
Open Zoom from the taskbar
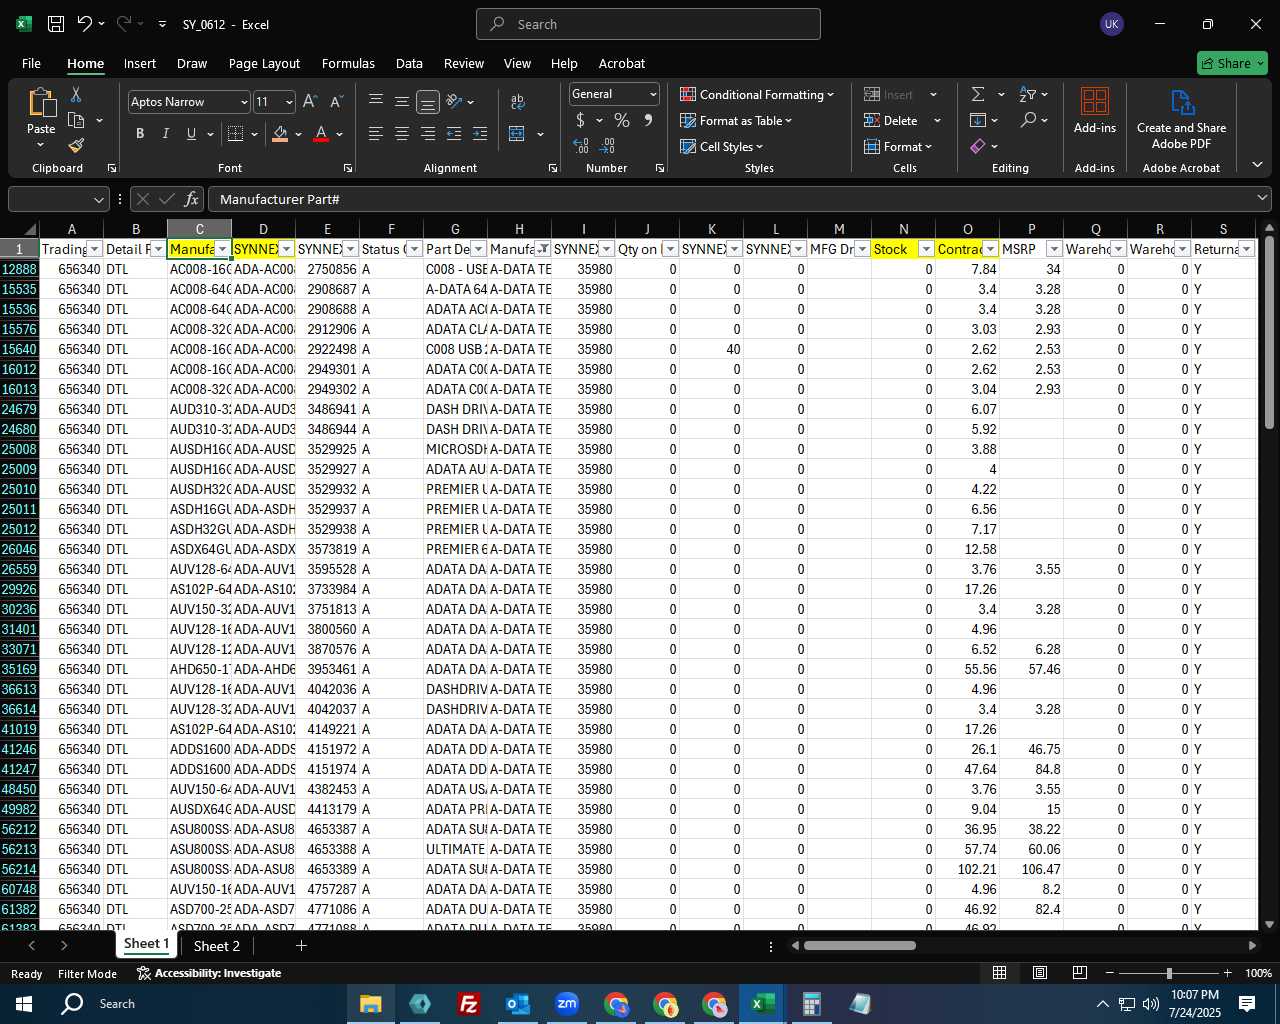(x=567, y=1004)
